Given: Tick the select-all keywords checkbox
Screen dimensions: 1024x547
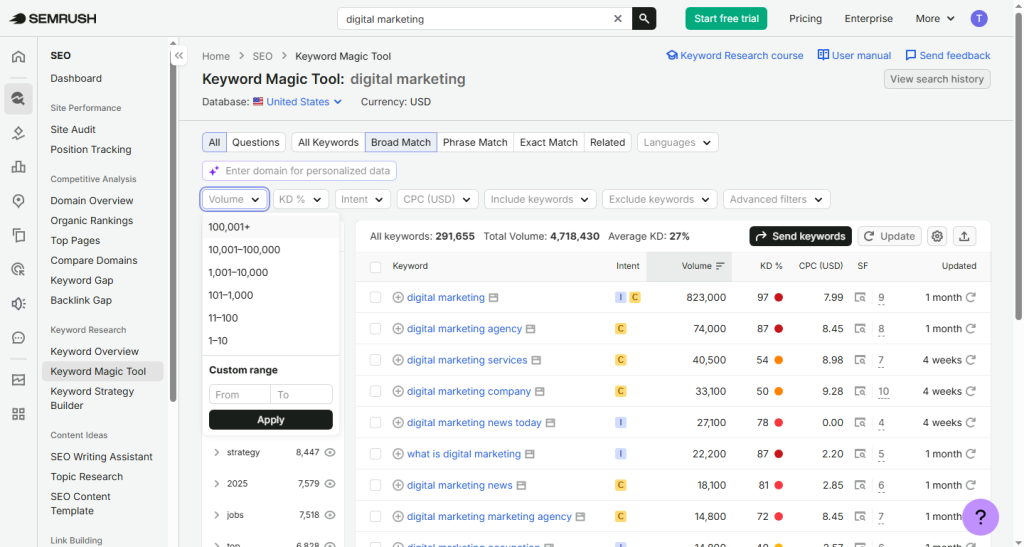Looking at the screenshot, I should [376, 267].
